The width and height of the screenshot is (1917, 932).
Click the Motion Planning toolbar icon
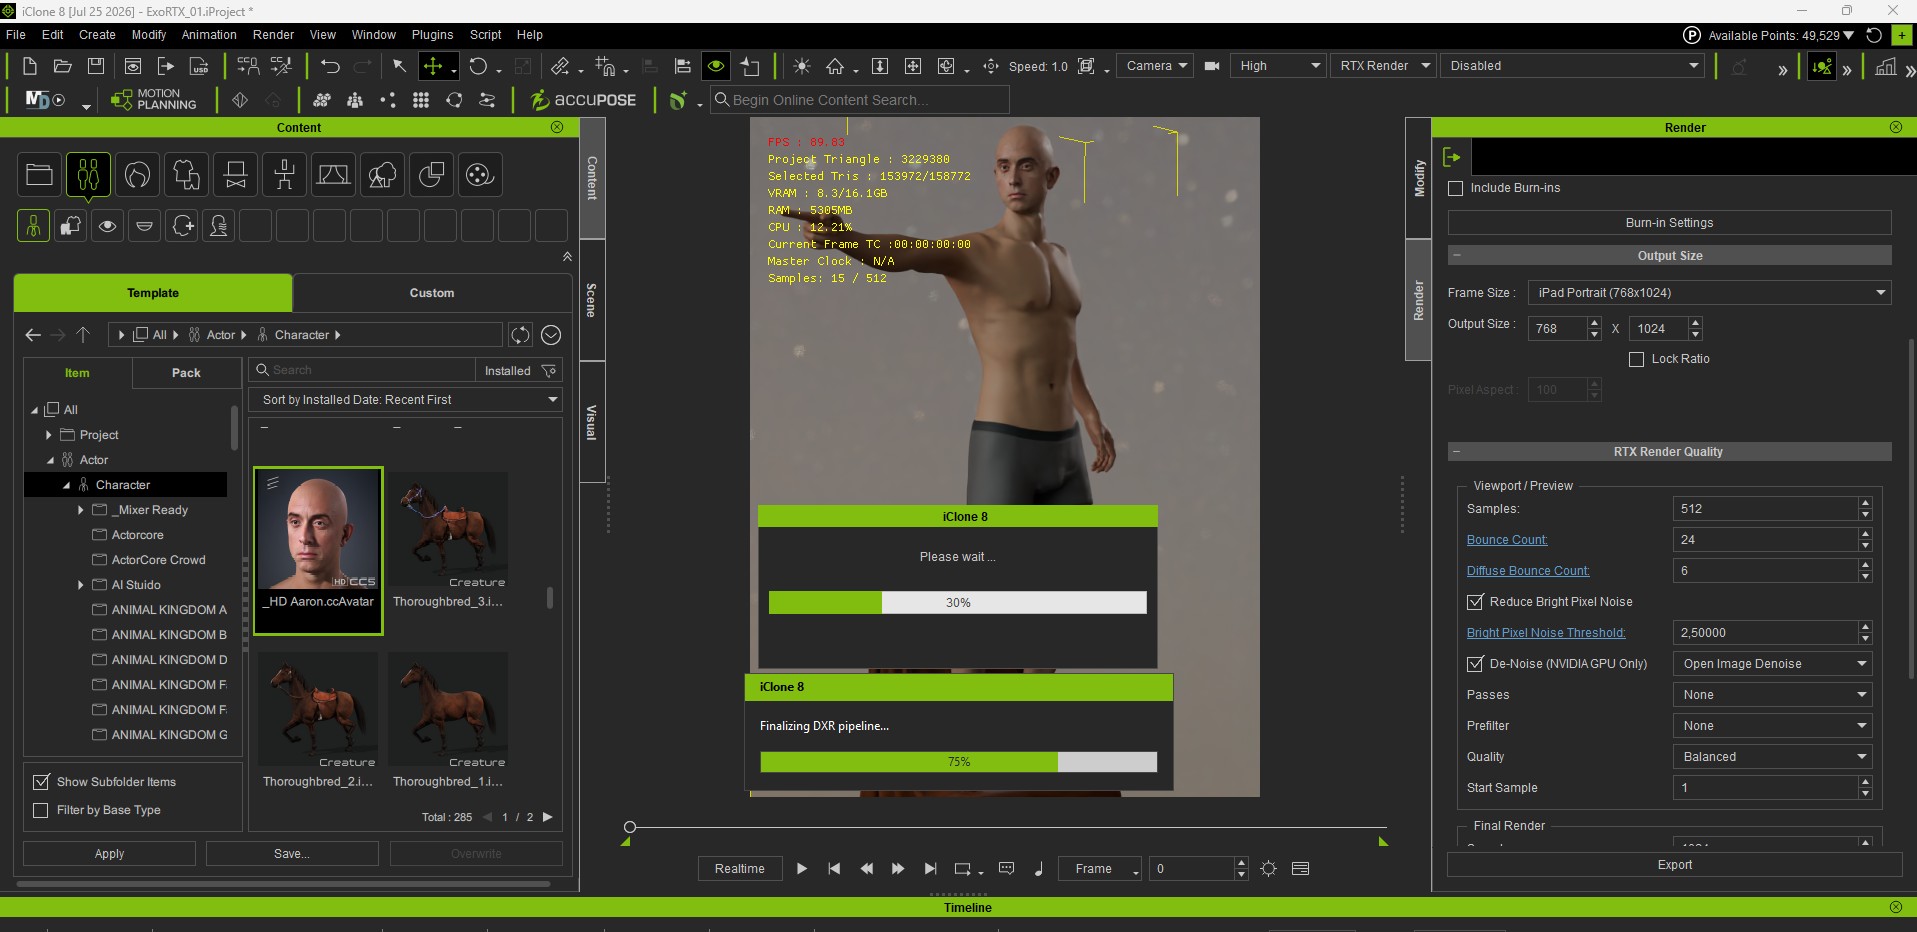pos(153,99)
